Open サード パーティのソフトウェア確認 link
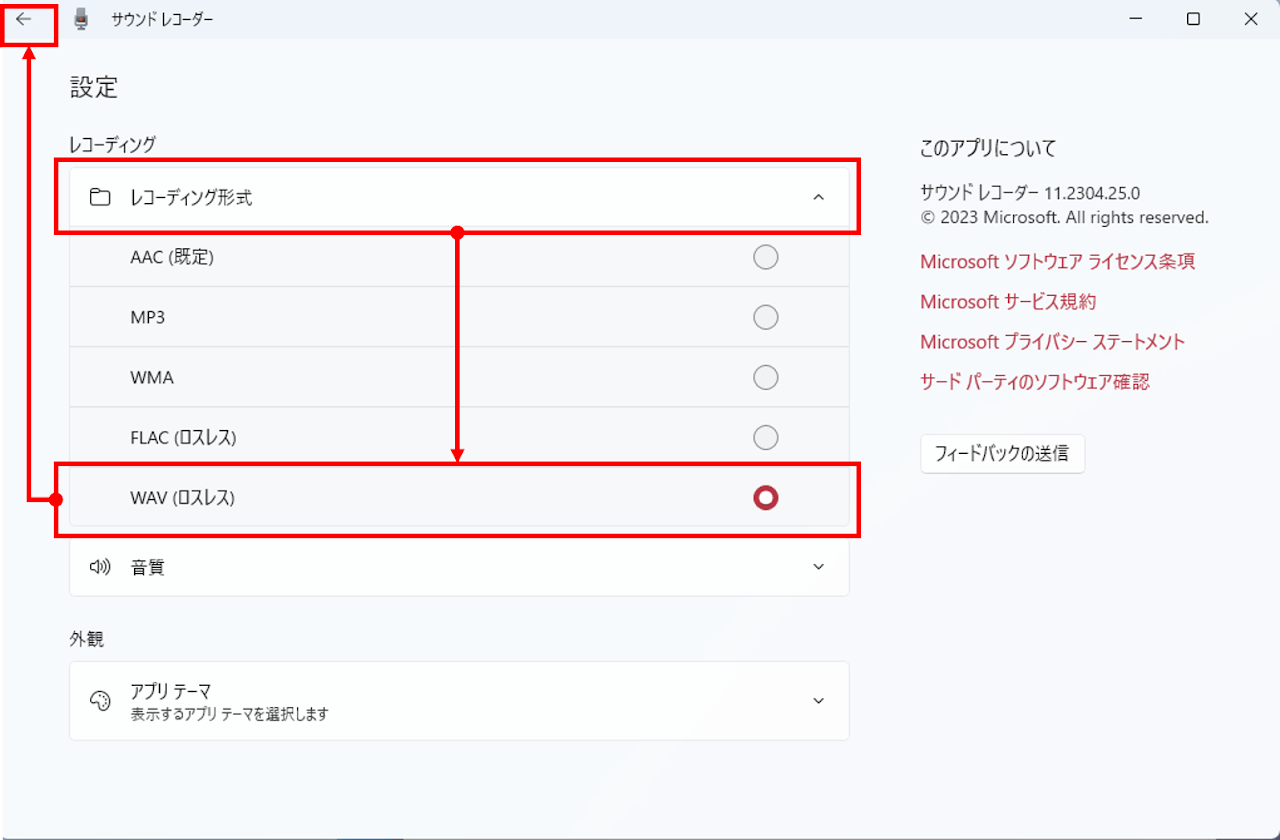1280x840 pixels. [1034, 382]
